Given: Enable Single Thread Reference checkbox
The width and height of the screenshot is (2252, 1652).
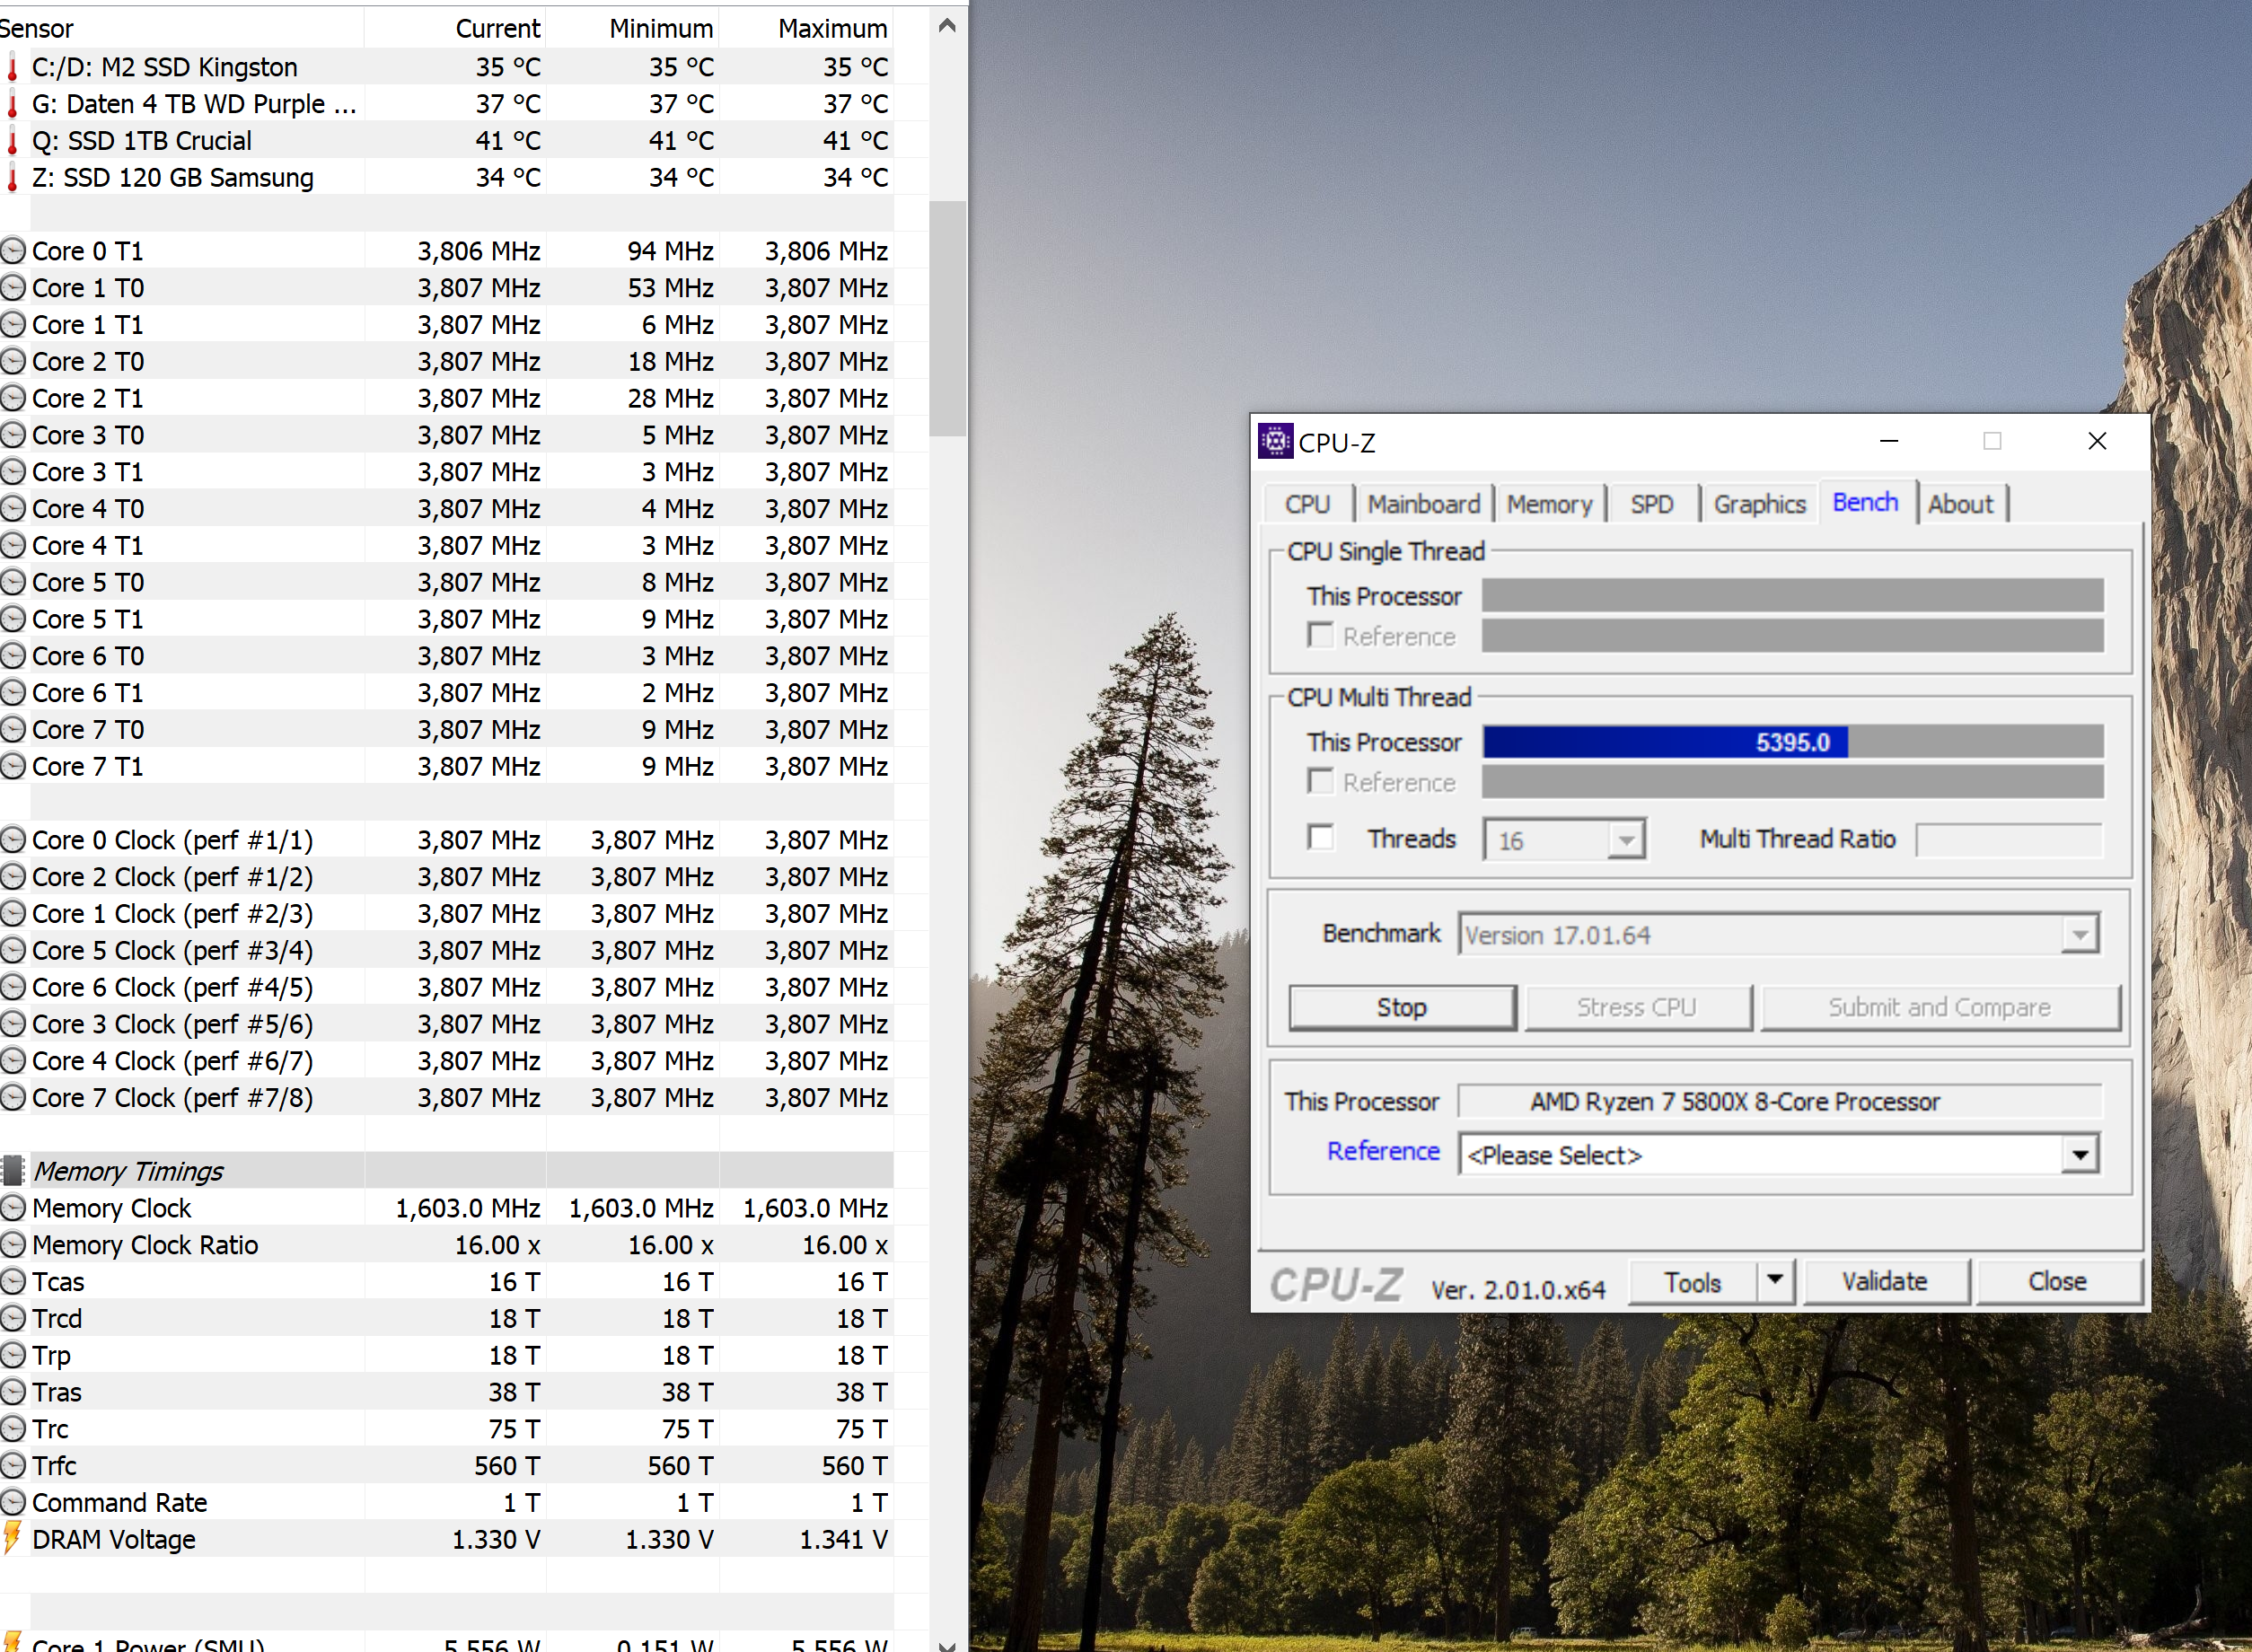Looking at the screenshot, I should [x=1320, y=636].
